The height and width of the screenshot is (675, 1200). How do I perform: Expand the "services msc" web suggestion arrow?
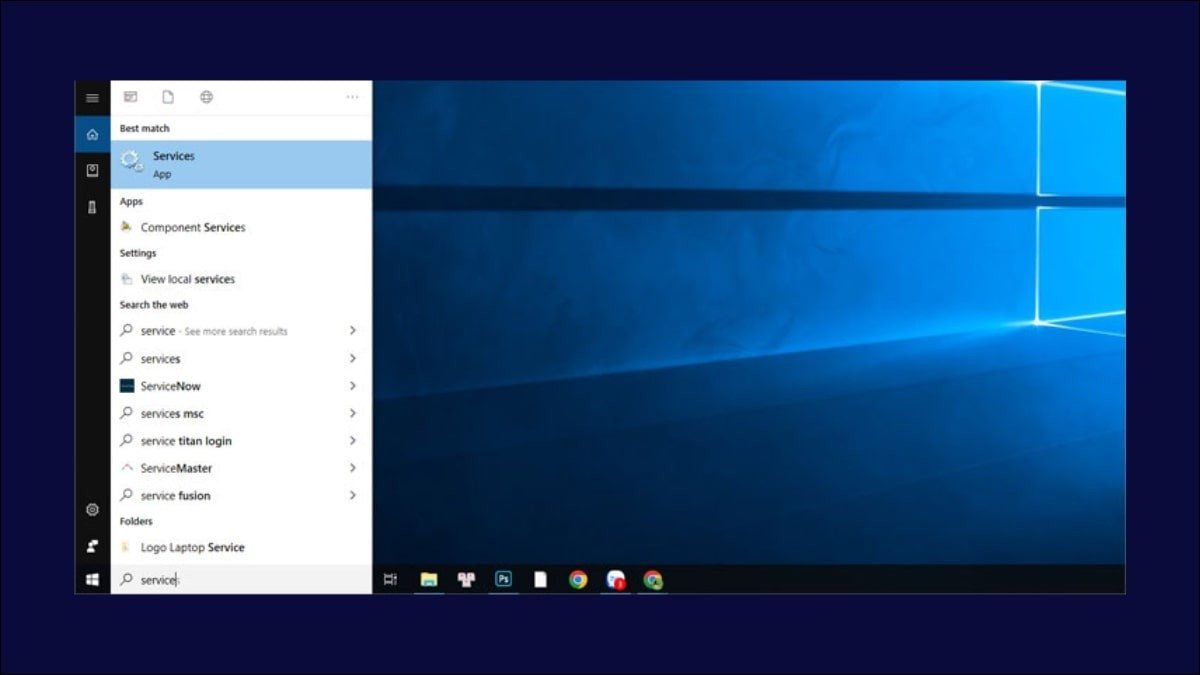(x=353, y=413)
